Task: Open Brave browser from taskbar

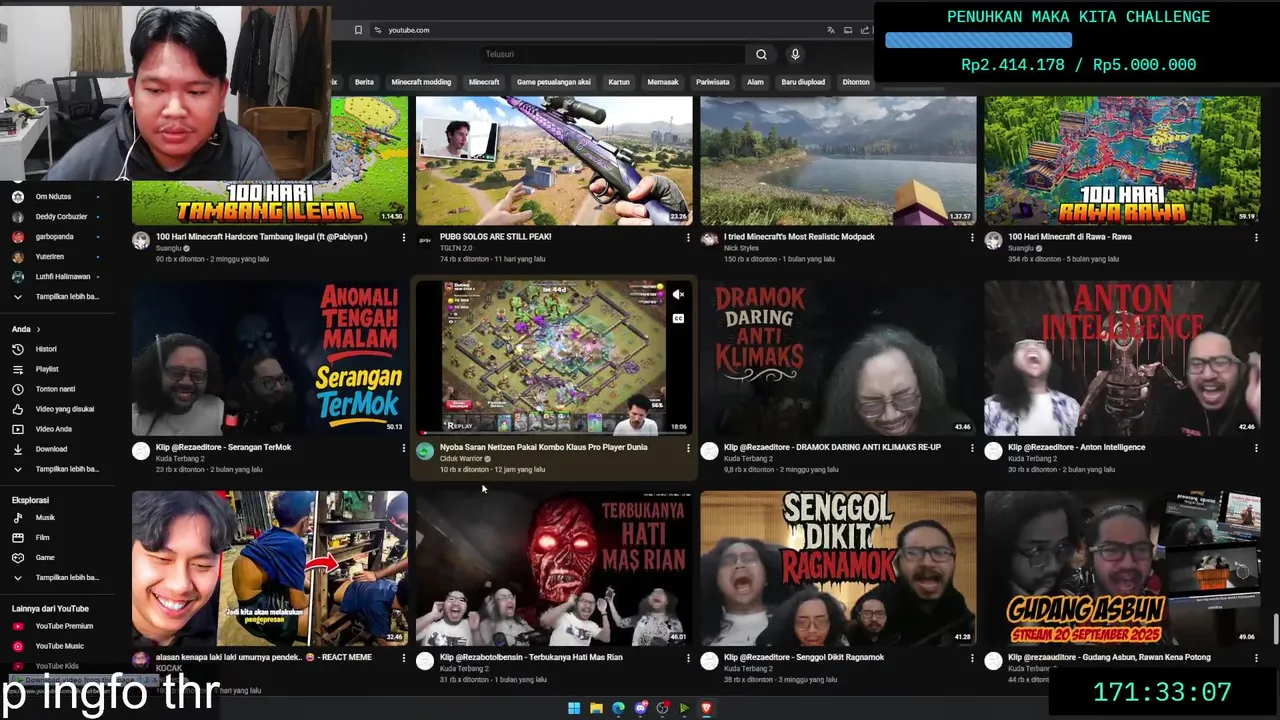Action: (x=706, y=708)
